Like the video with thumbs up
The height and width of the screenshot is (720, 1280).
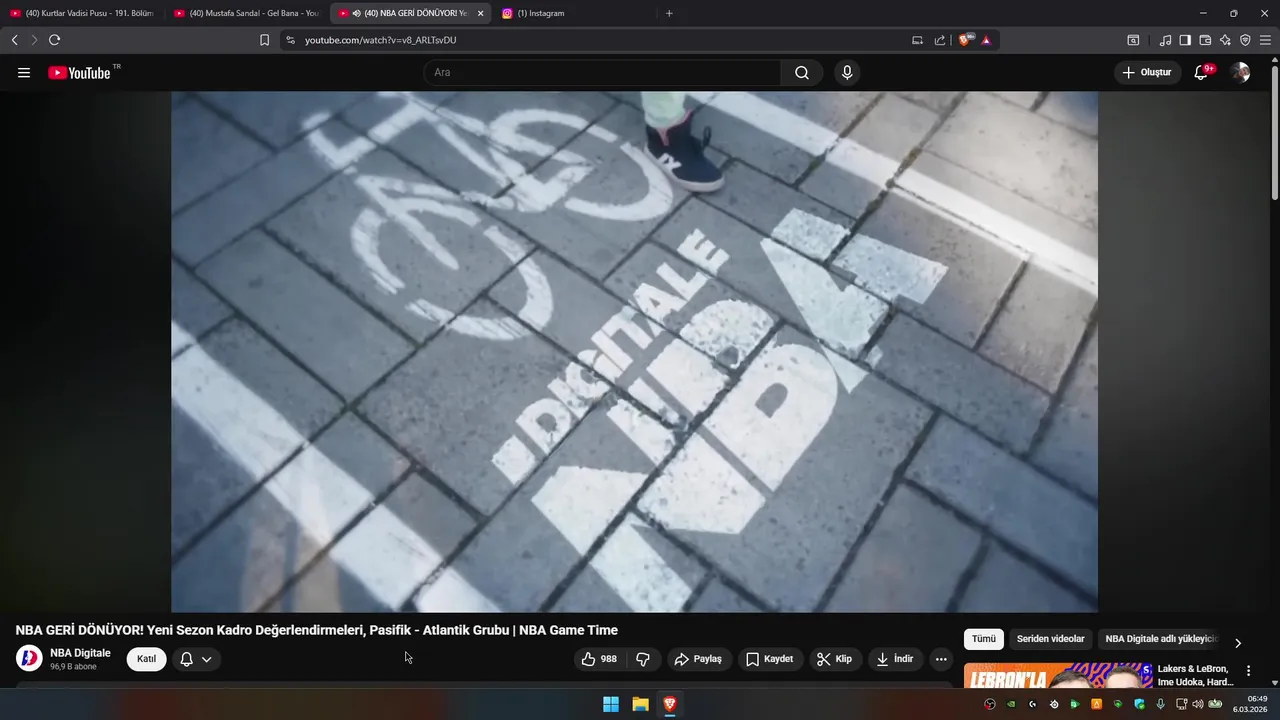pyautogui.click(x=600, y=659)
